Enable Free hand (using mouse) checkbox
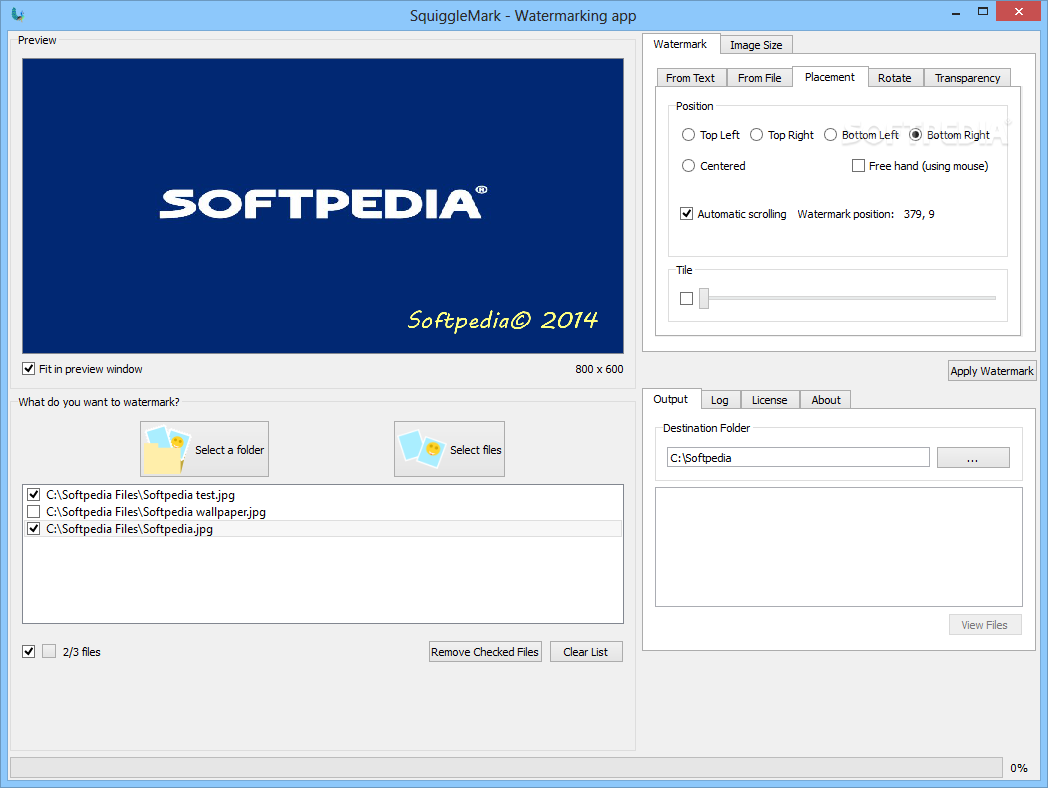The image size is (1048, 788). (x=858, y=166)
